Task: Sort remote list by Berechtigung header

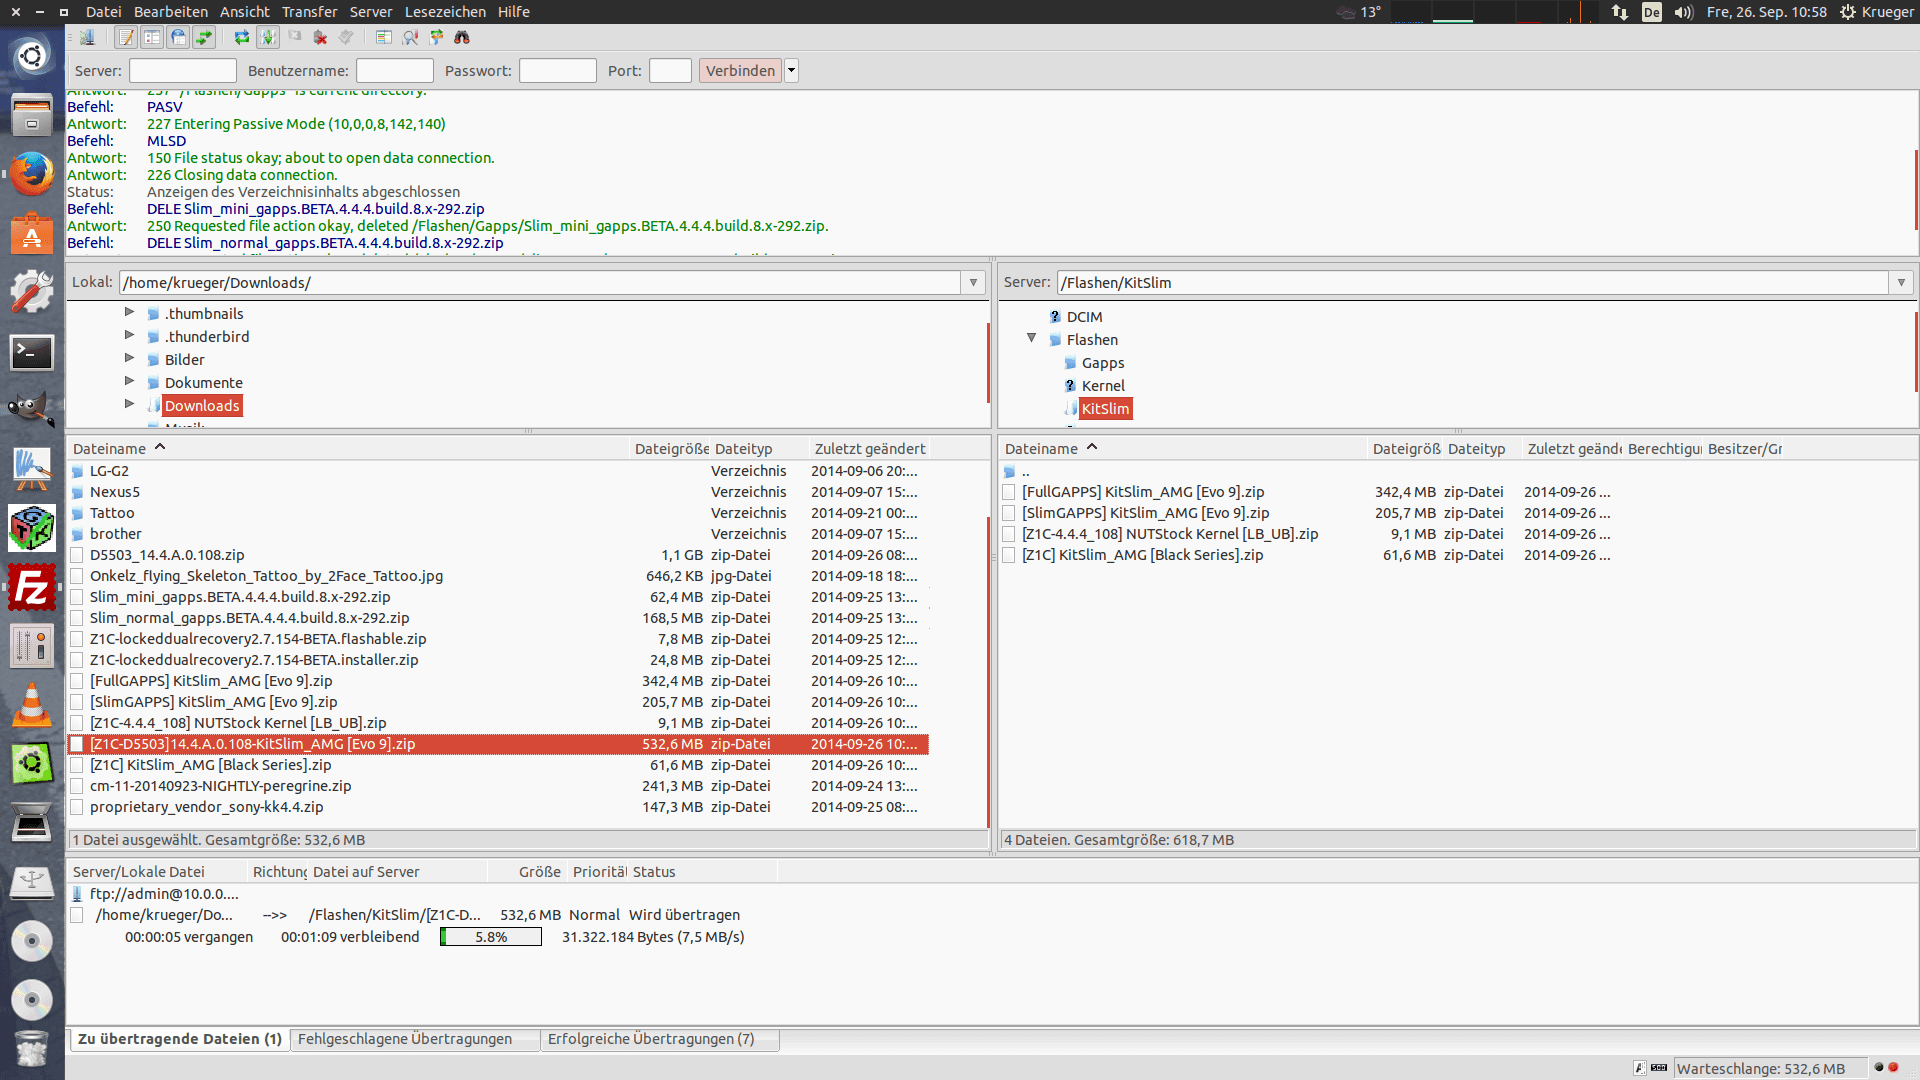Action: [x=1663, y=449]
